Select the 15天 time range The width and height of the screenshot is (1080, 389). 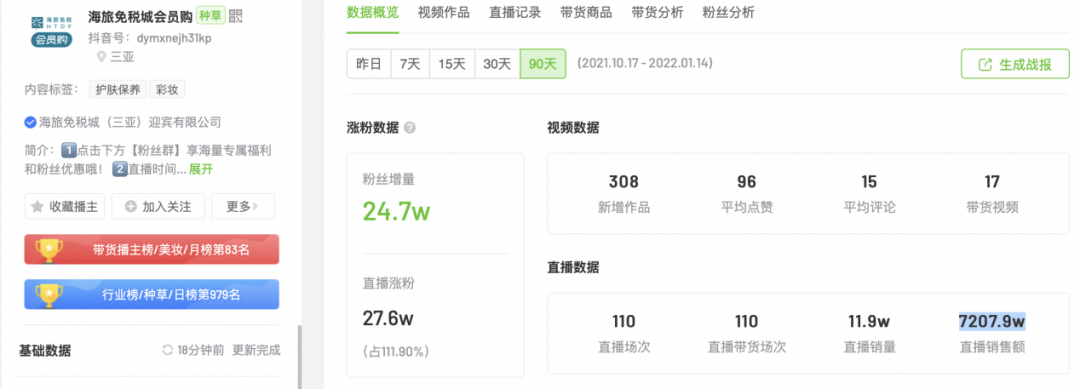coord(452,64)
